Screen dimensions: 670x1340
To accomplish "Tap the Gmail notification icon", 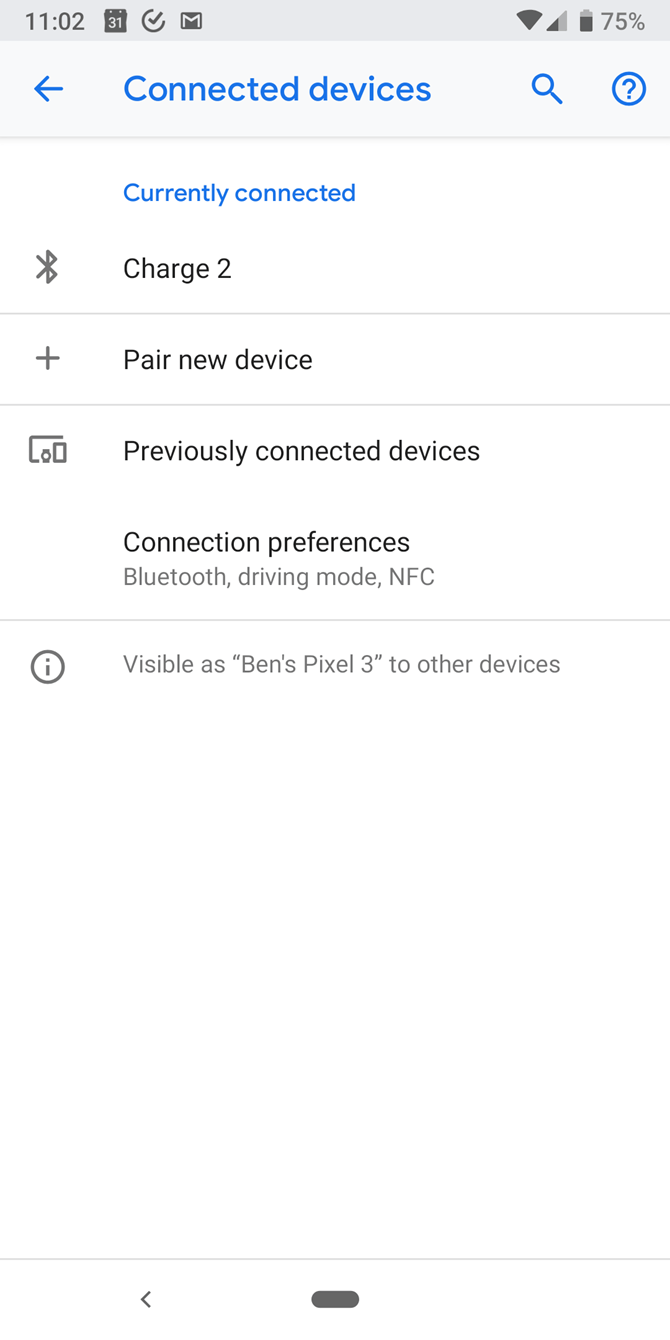I will [x=191, y=21].
